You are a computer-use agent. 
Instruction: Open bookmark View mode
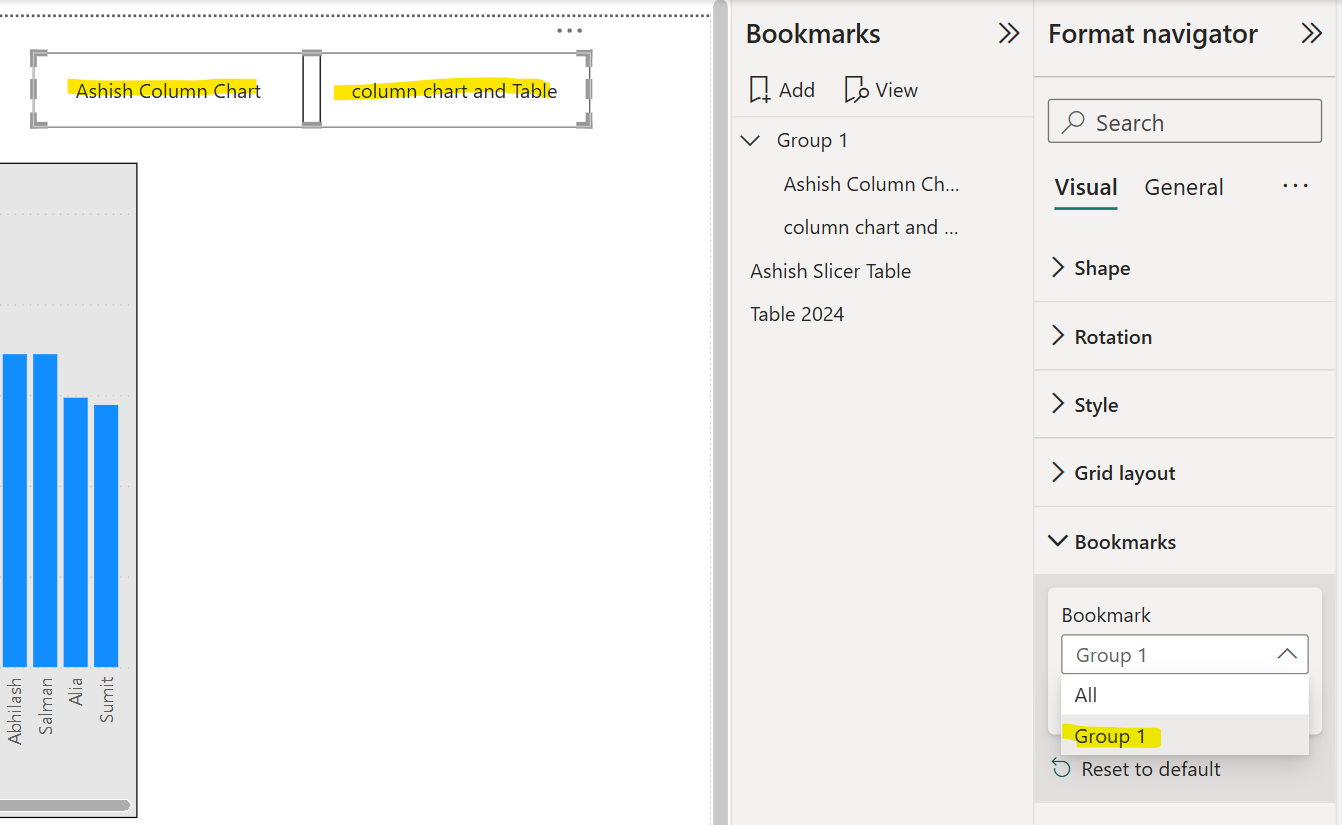tap(881, 89)
